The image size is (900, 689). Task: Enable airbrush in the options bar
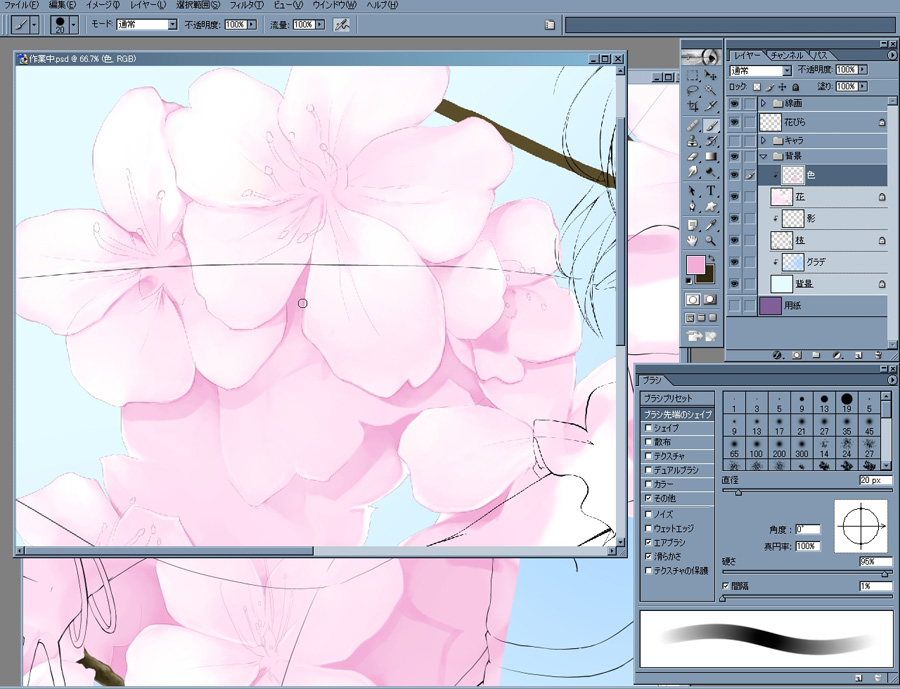coord(342,25)
